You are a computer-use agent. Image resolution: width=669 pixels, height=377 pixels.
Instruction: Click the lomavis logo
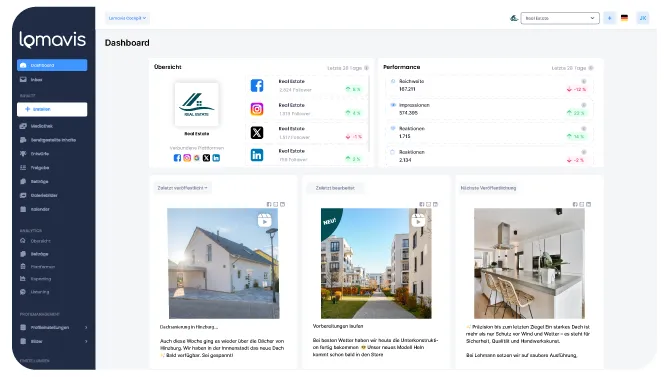point(52,40)
